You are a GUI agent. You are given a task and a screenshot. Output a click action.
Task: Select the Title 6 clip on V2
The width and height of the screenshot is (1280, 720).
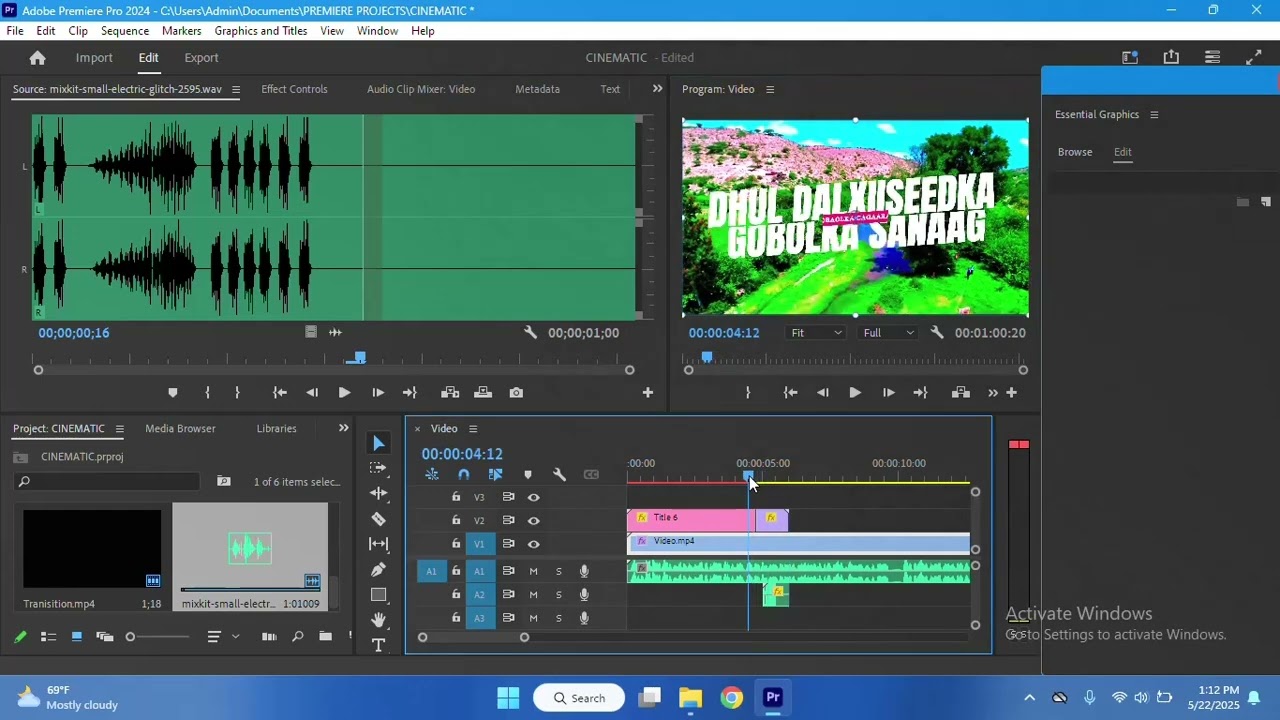pyautogui.click(x=690, y=519)
